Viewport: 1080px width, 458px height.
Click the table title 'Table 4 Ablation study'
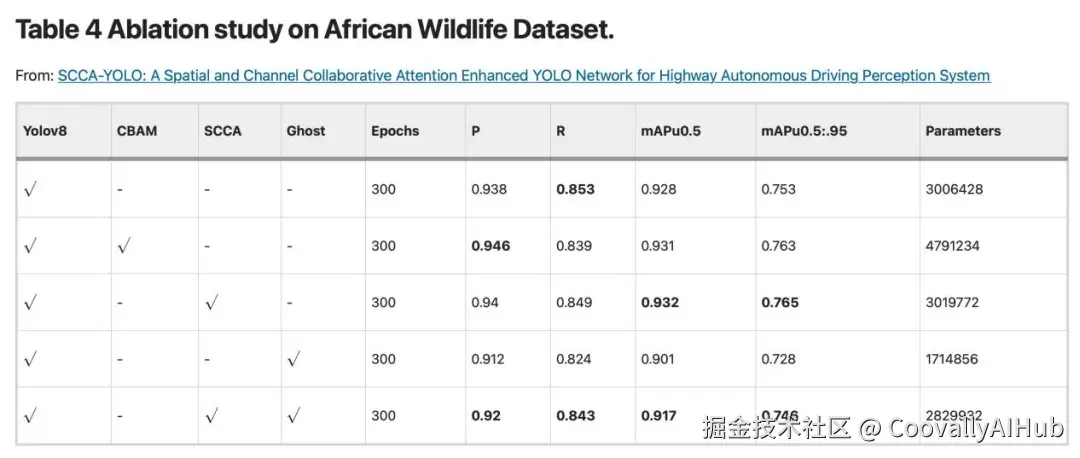(x=314, y=29)
